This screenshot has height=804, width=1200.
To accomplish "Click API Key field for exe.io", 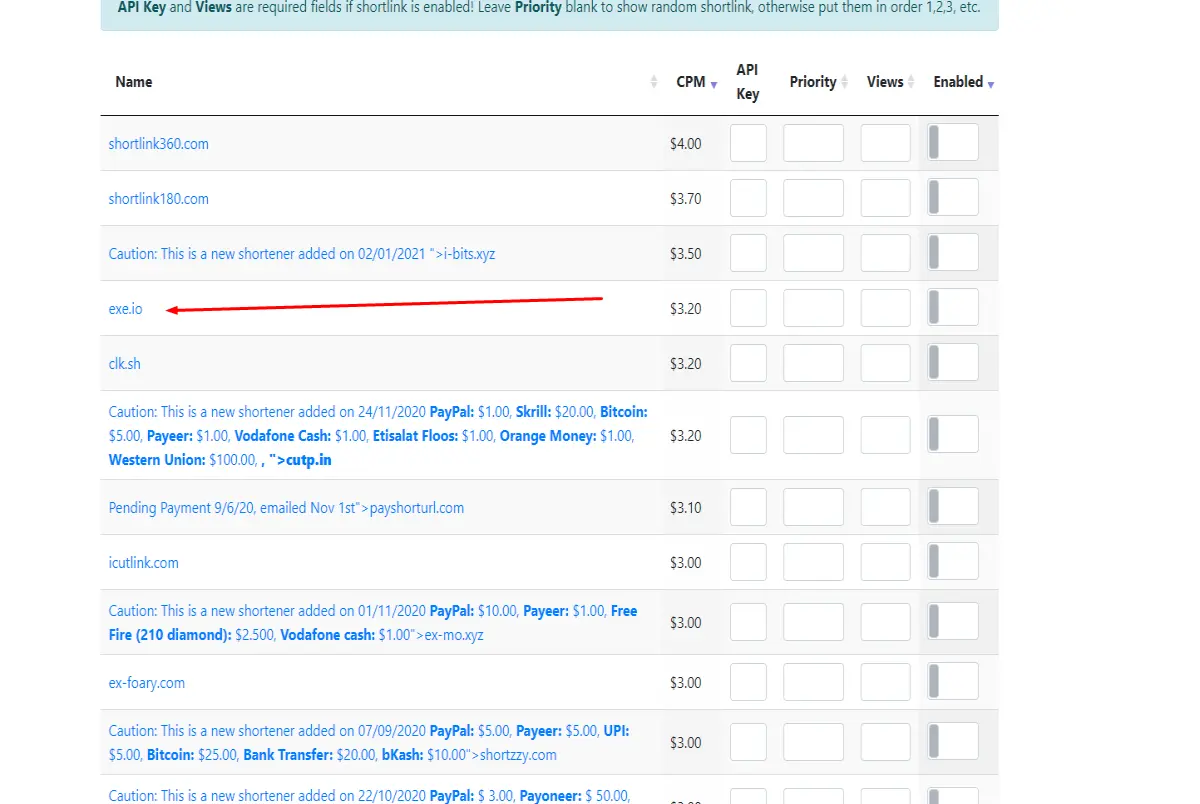I will pos(748,308).
